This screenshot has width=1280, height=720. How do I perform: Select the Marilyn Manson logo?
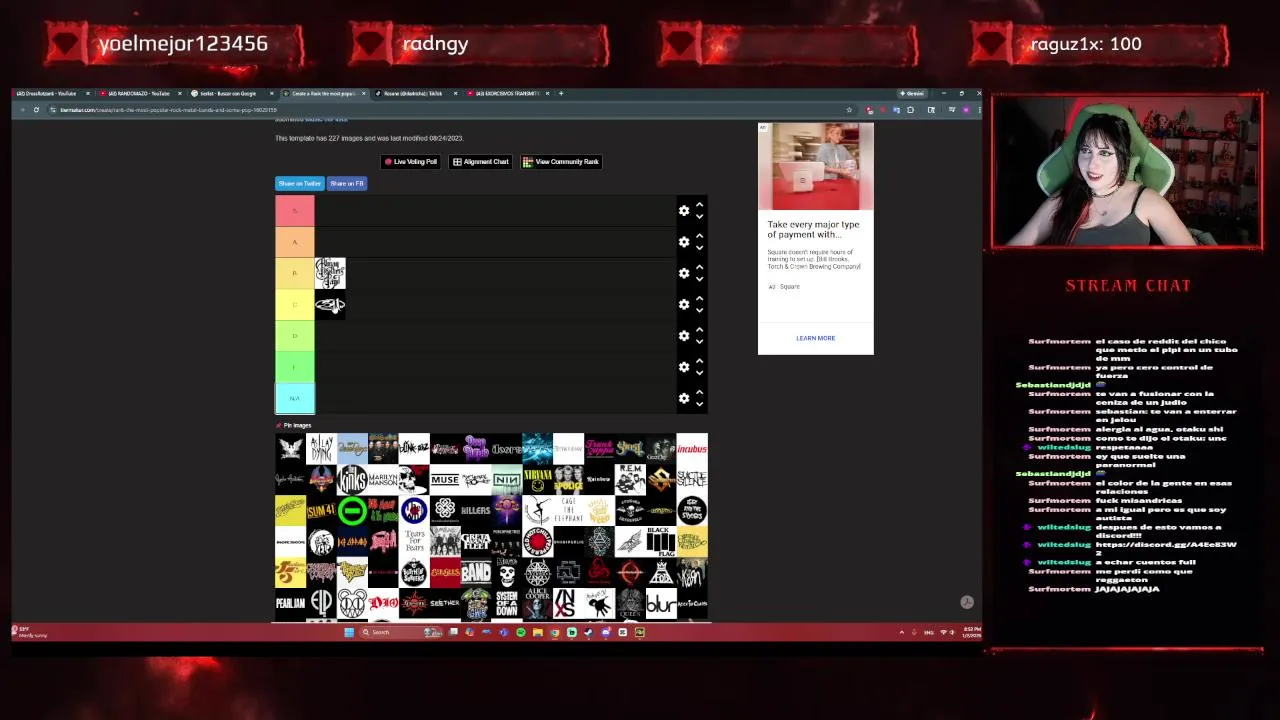[x=383, y=479]
